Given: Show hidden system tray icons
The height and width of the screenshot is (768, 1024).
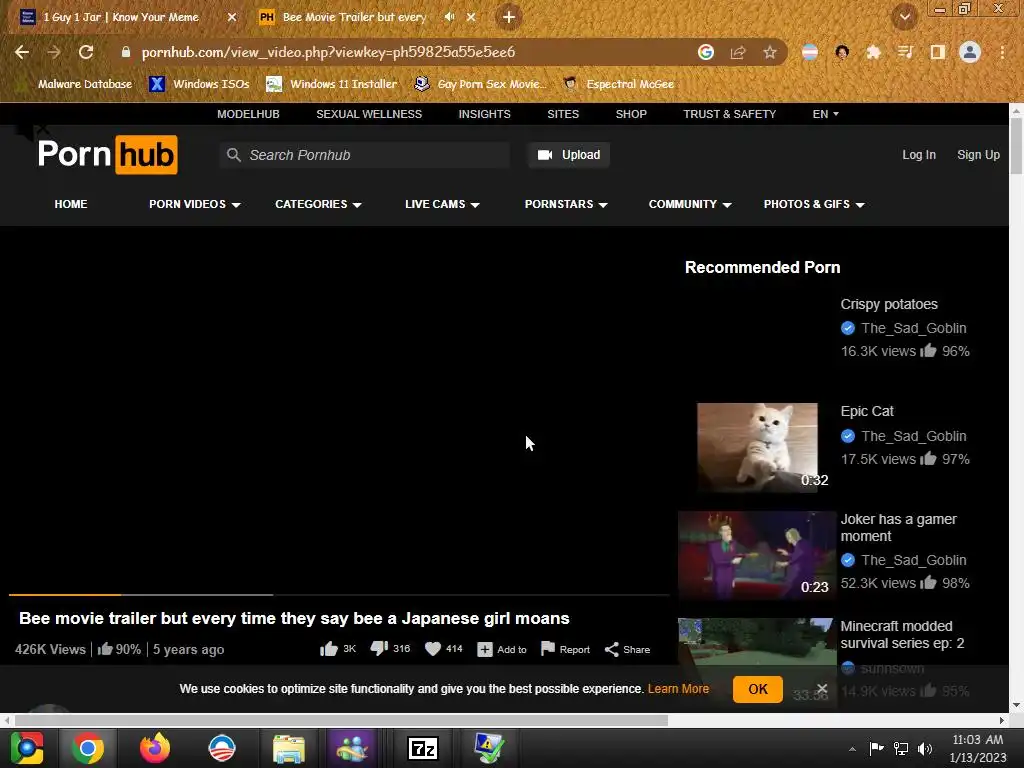Looking at the screenshot, I should pyautogui.click(x=852, y=749).
